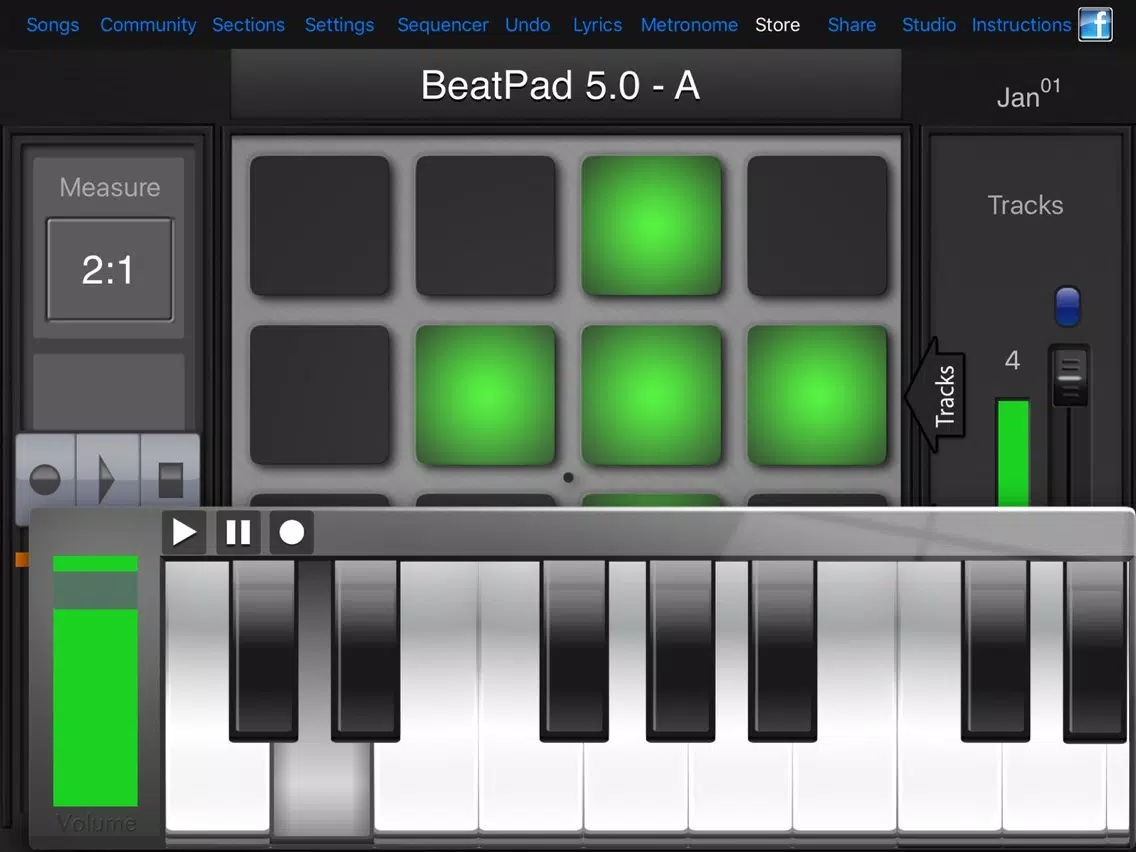Click the Measure 2:1 display box
Screen dimensions: 1136x852
click(109, 270)
